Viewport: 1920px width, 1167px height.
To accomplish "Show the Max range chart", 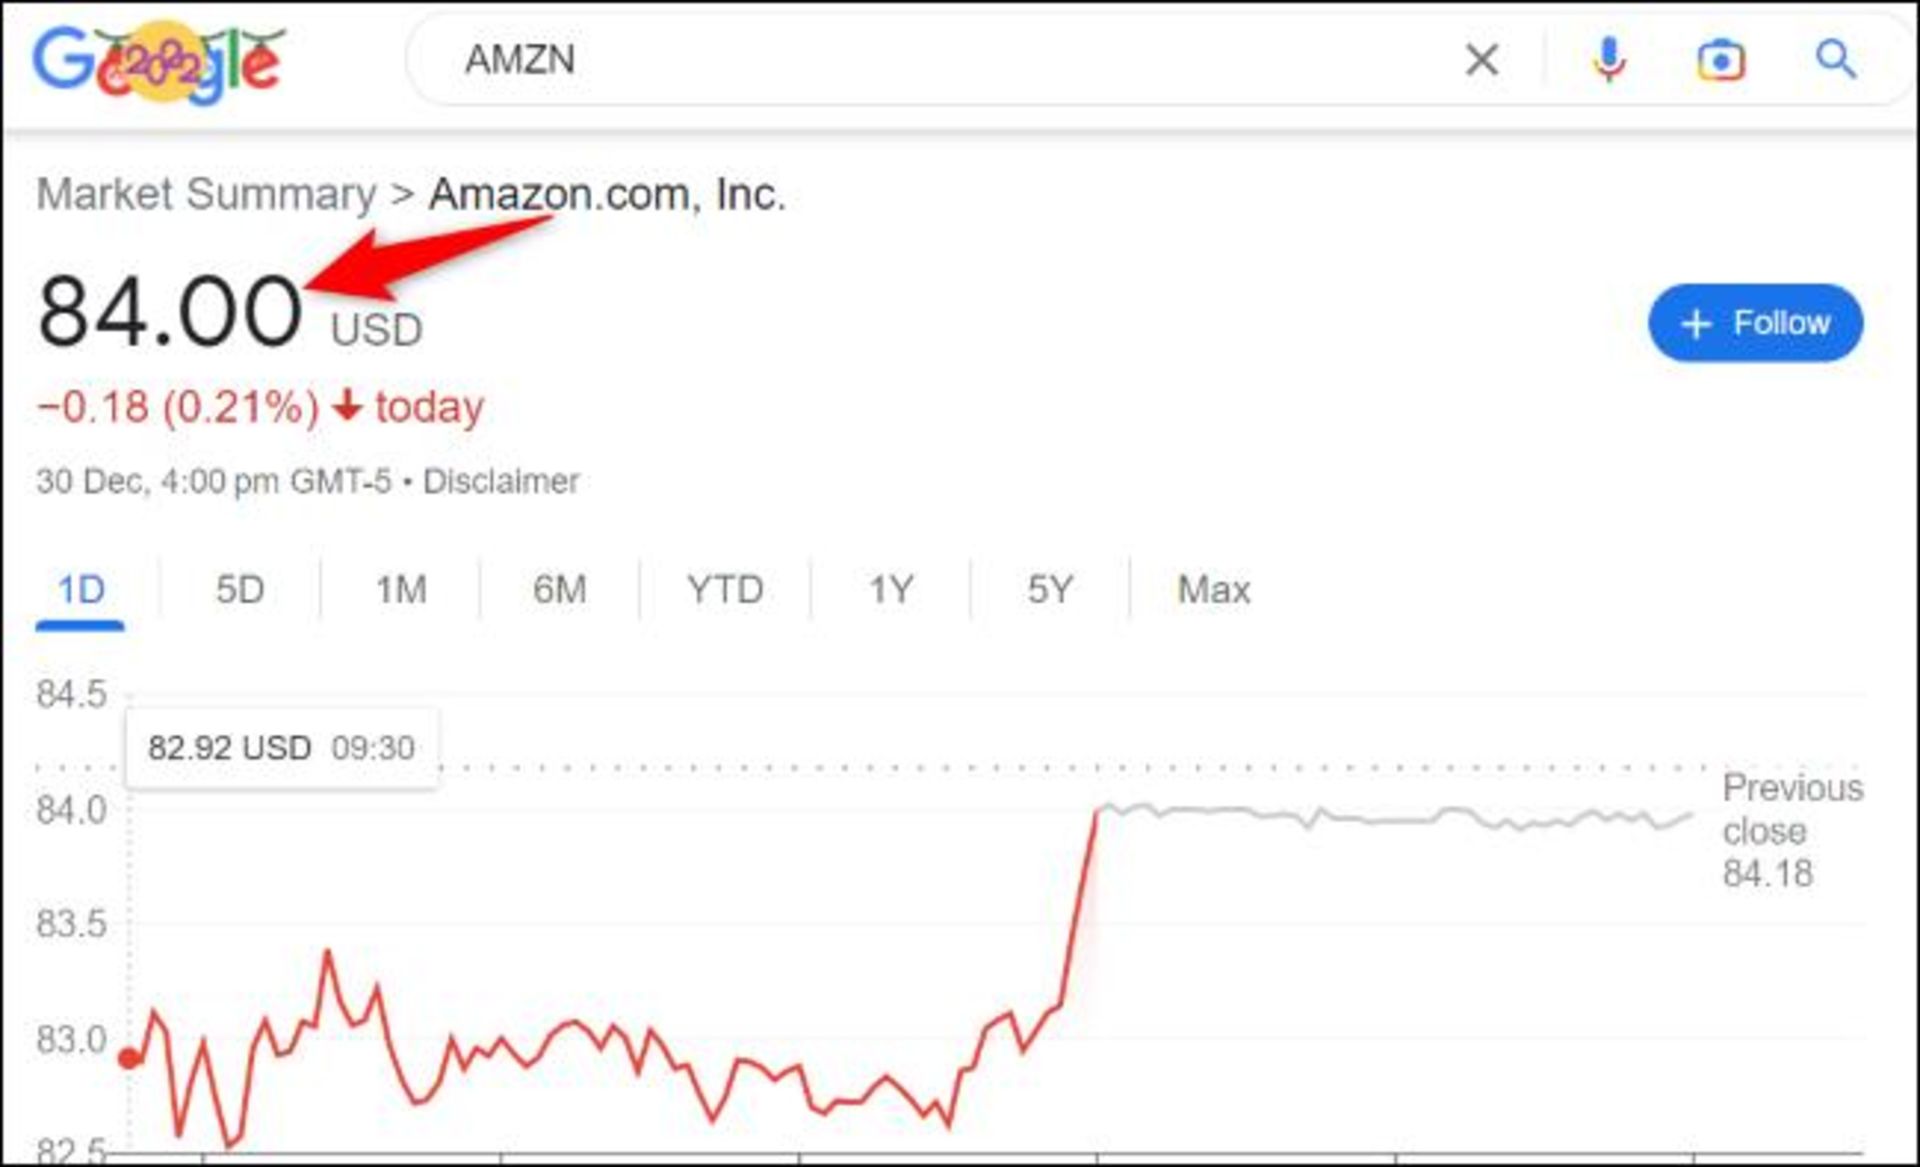I will tap(1214, 590).
